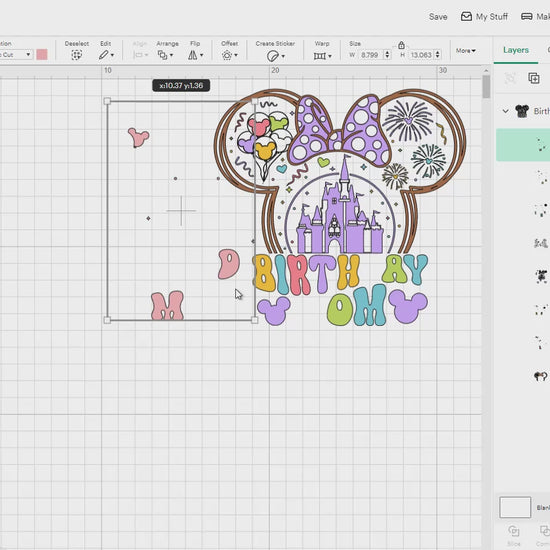Click the scrollbar up arrow
This screenshot has height=550, width=550.
(486, 71)
